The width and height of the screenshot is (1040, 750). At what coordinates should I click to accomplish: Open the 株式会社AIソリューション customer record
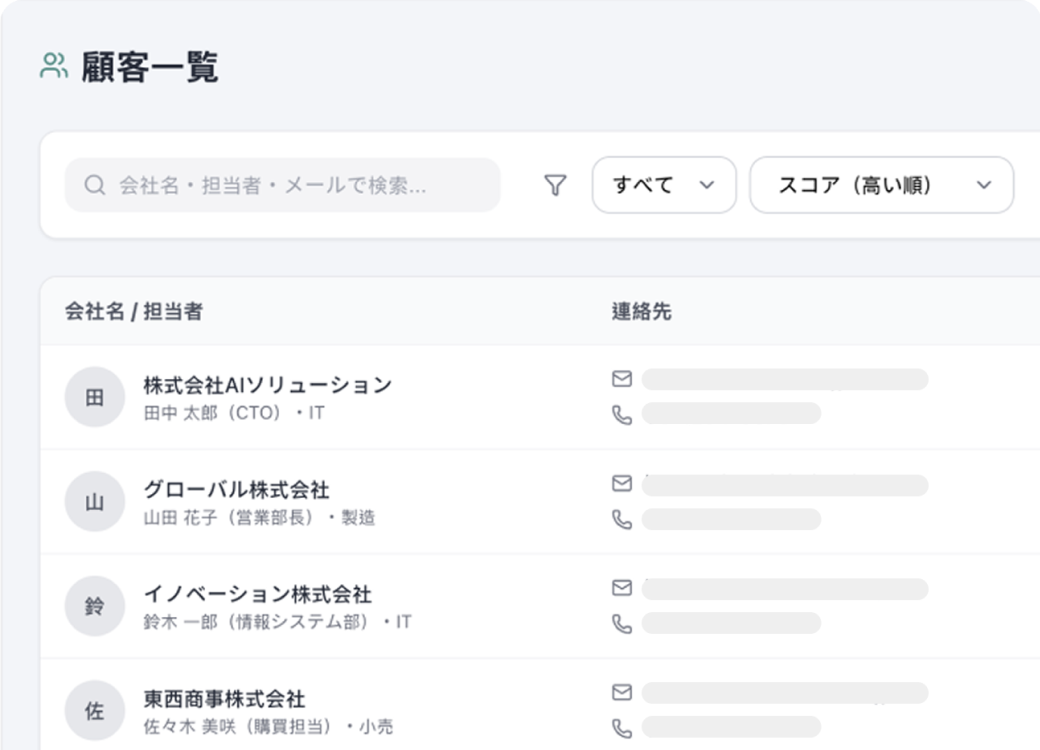267,383
